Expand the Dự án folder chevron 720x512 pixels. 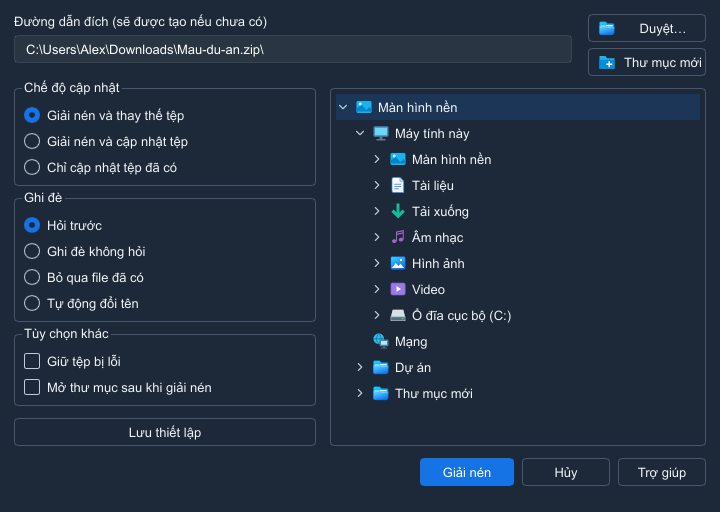(x=360, y=367)
